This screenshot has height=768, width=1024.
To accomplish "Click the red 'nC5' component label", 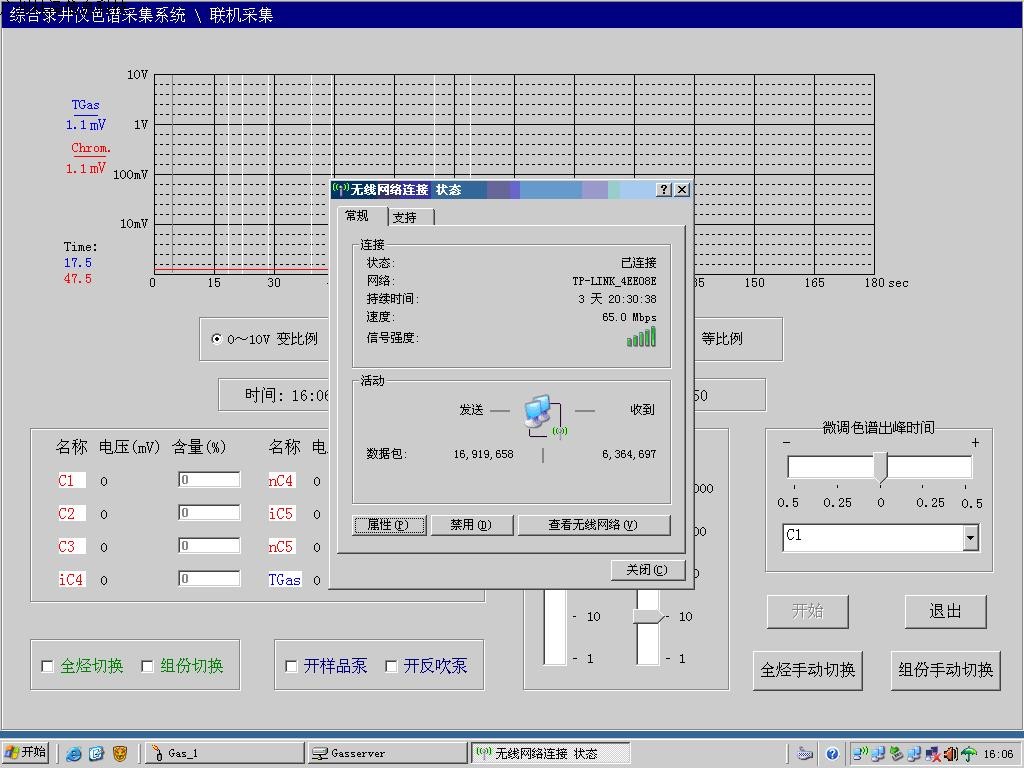I will point(281,546).
